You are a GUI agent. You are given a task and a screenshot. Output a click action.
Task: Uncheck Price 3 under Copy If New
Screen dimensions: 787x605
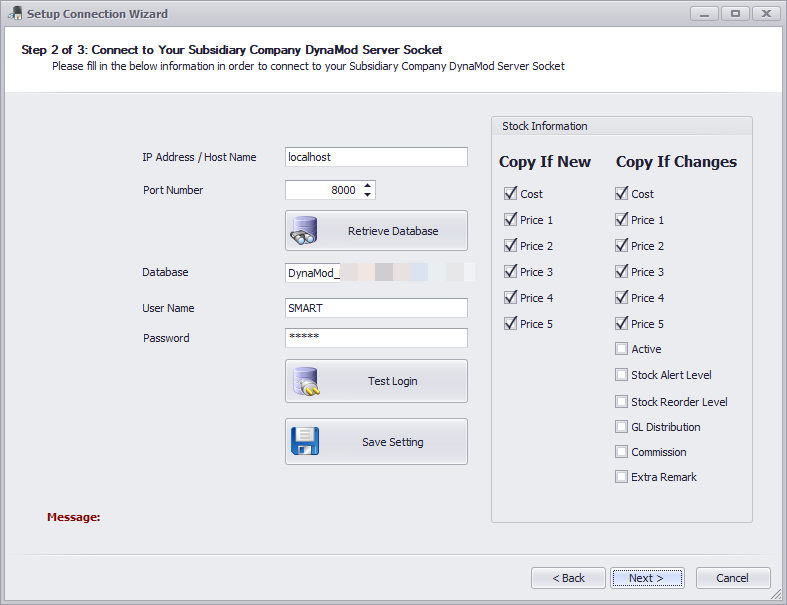[x=510, y=272]
